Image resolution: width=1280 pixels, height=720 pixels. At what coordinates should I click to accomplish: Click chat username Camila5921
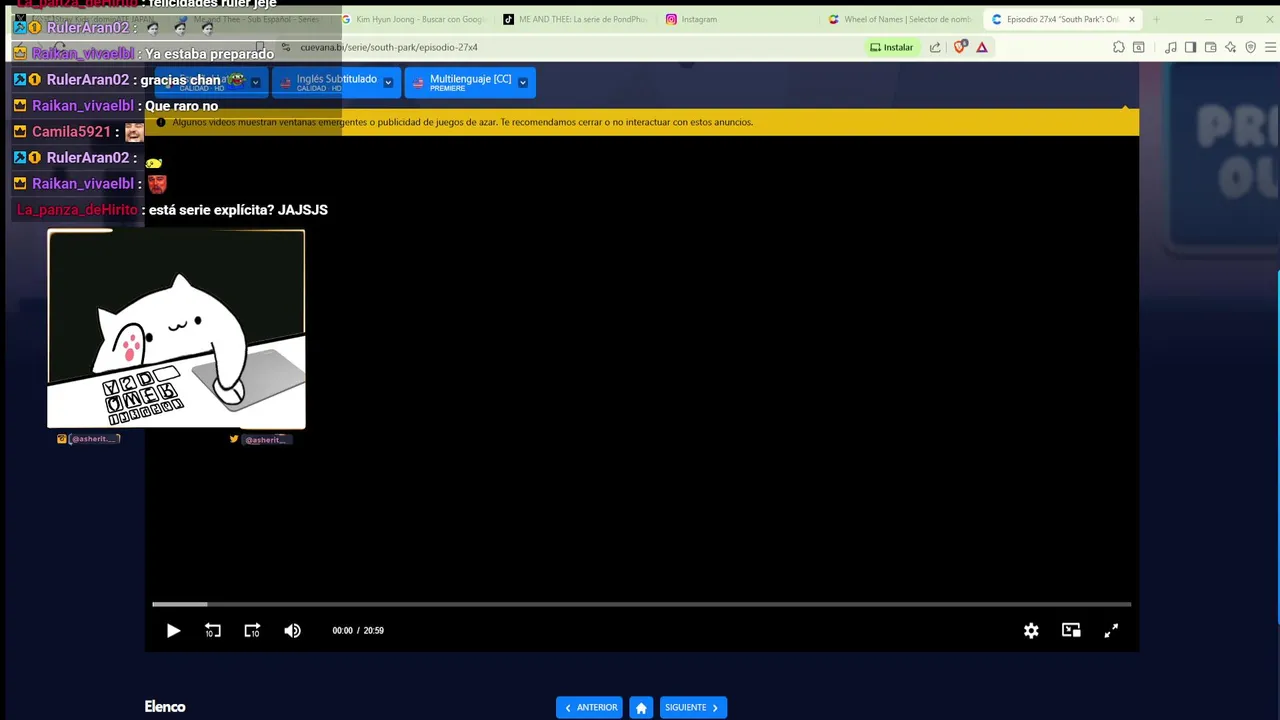[71, 132]
